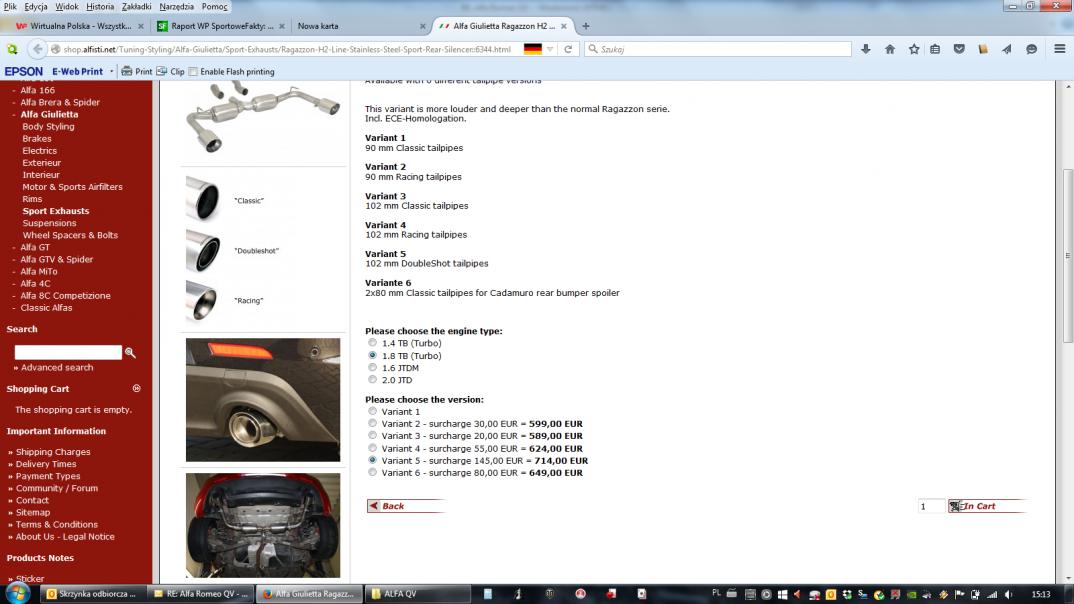Click the page vertical scrollbar thumb
This screenshot has width=1074, height=604.
[x=1068, y=255]
